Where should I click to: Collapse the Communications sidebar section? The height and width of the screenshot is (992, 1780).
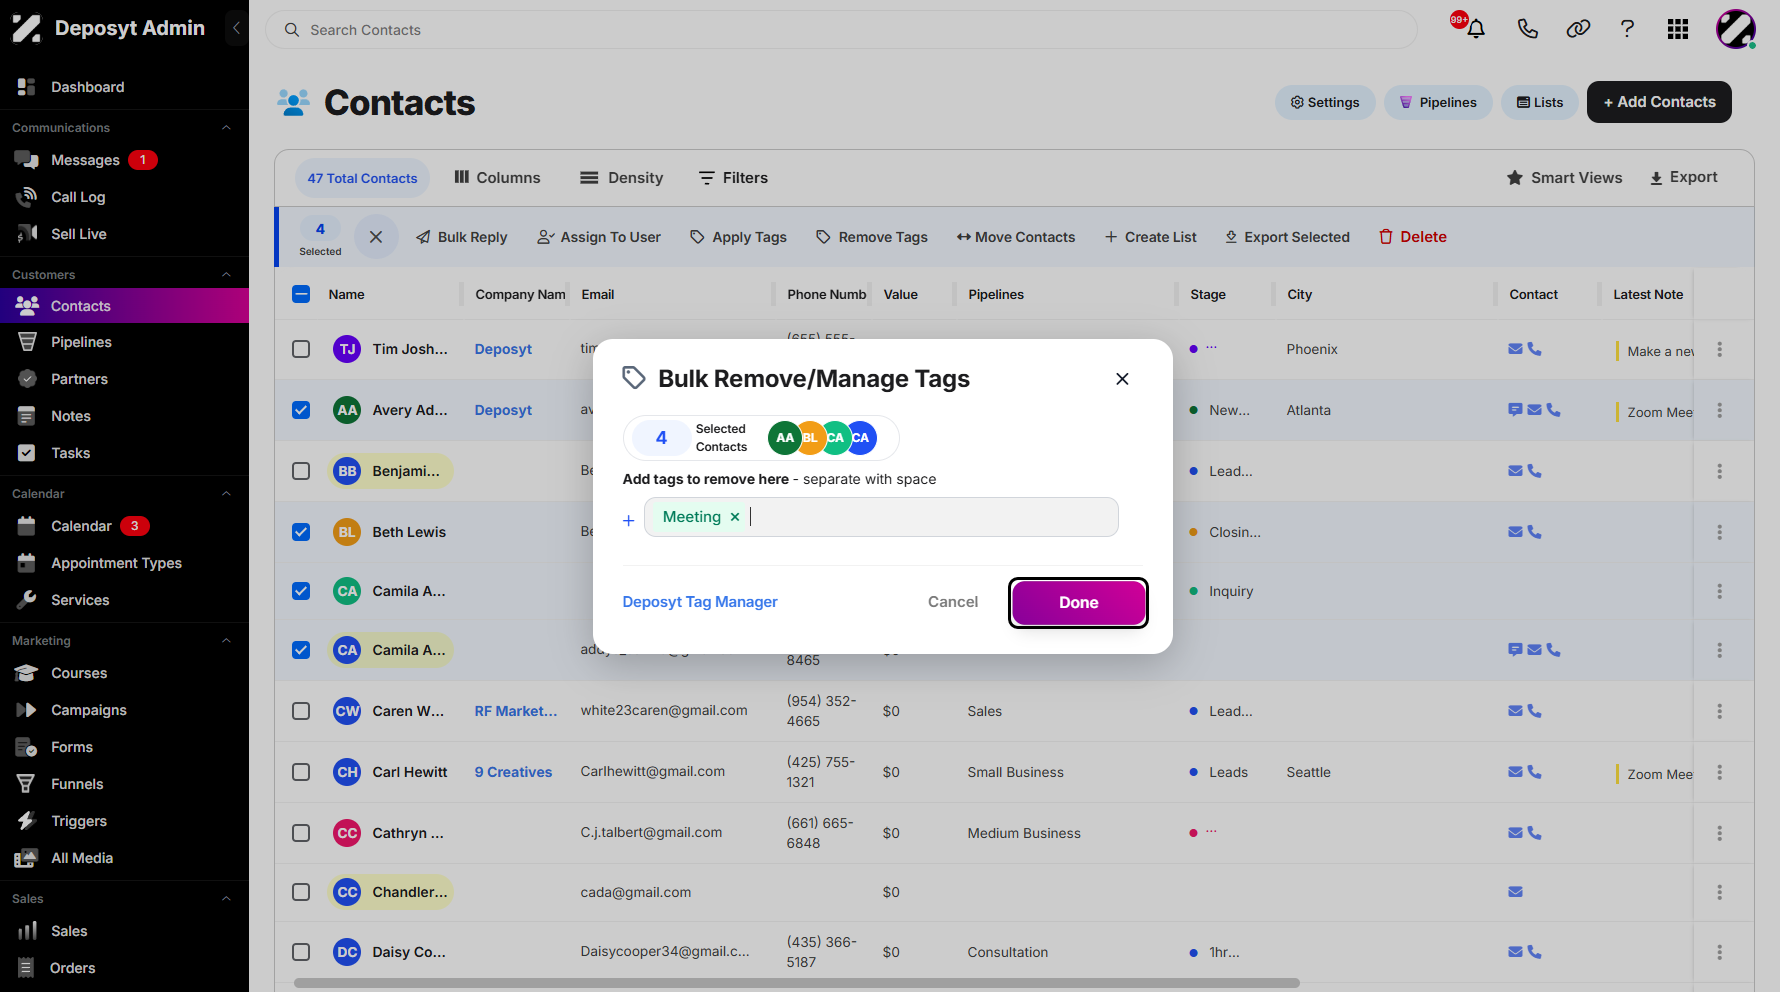(226, 128)
